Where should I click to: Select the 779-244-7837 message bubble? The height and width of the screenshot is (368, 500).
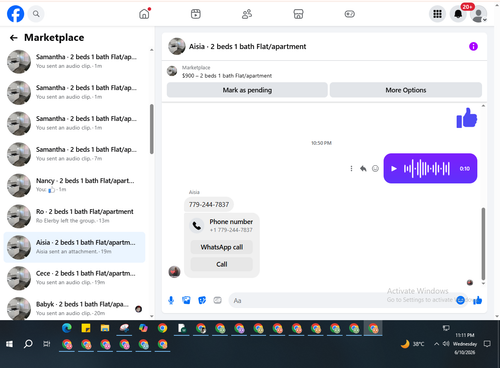coord(209,204)
